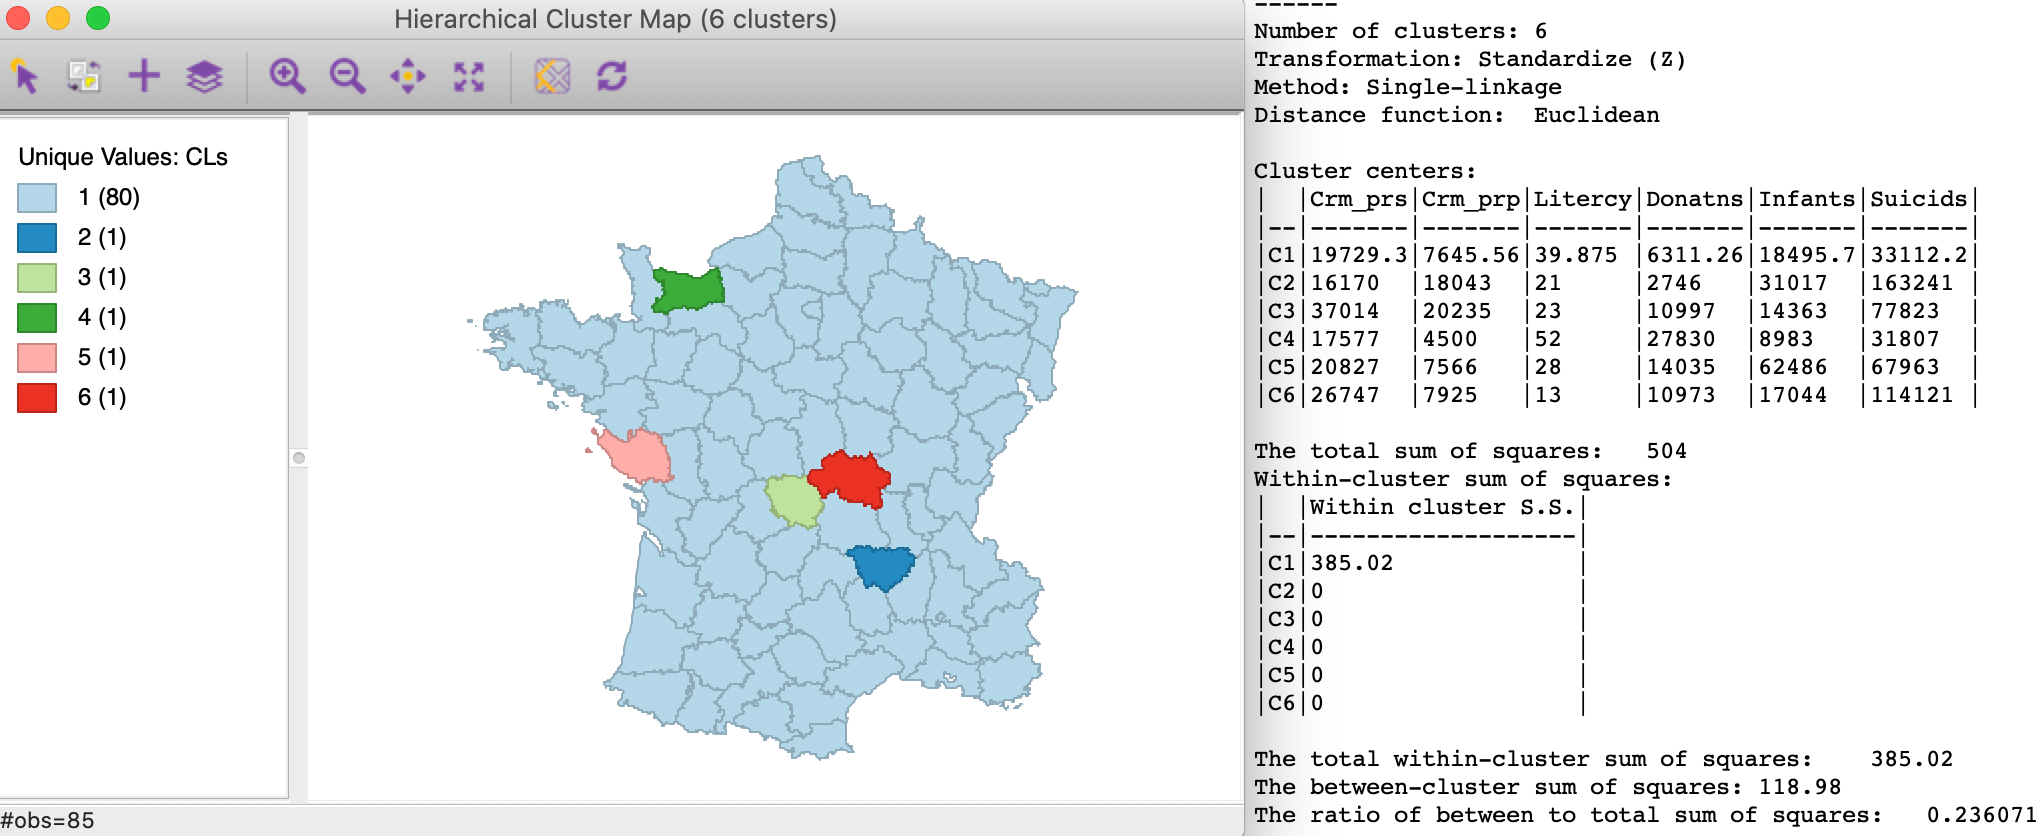Close the cluster map window

19,18
